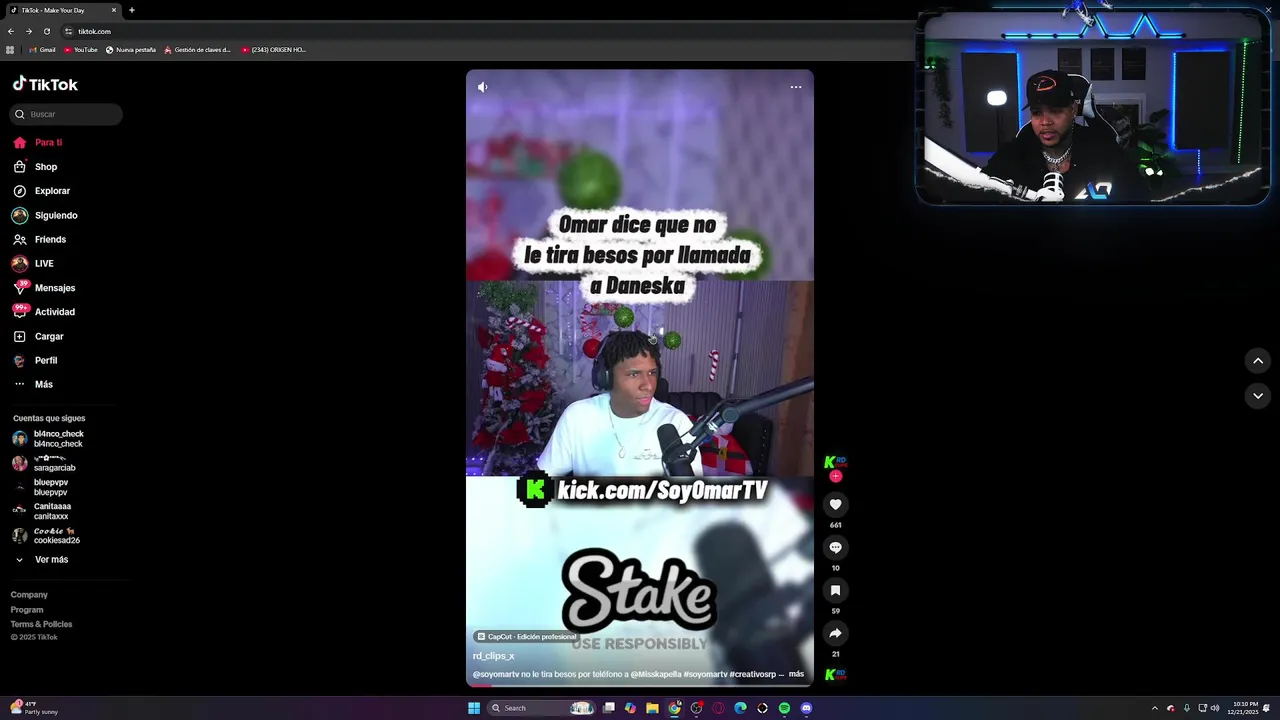Image resolution: width=1280 pixels, height=720 pixels.
Task: Open Terms & Policies footer link
Action: [x=41, y=624]
